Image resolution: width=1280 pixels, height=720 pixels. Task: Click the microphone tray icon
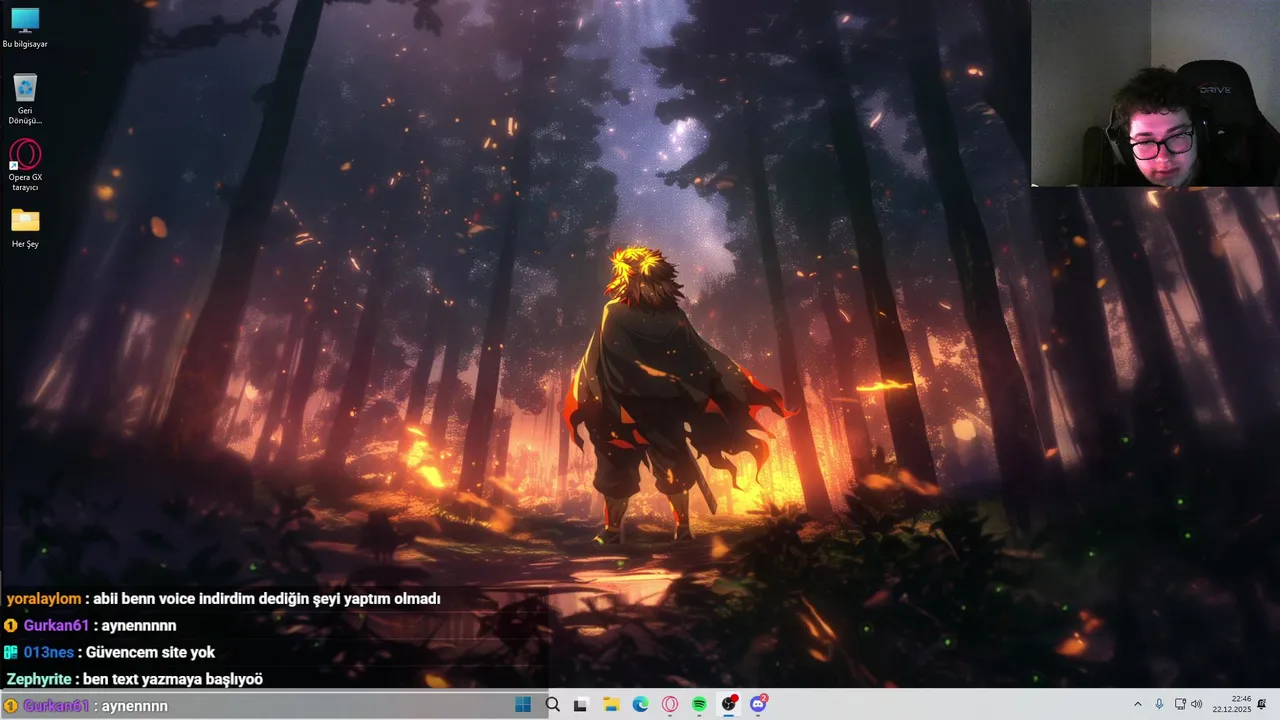[1159, 704]
